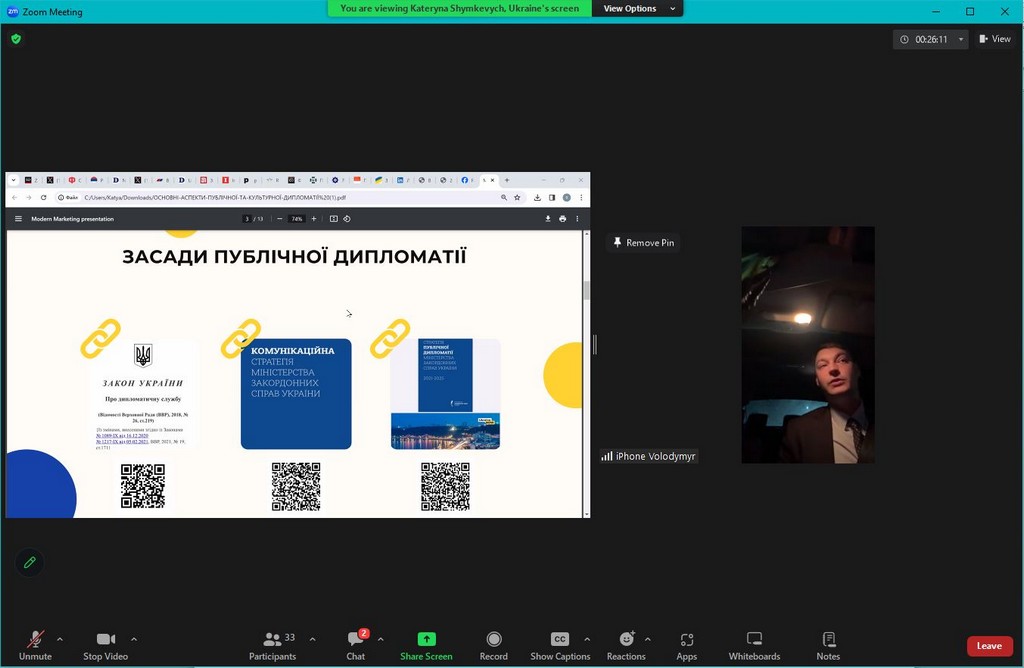Click the Record button icon

493,640
